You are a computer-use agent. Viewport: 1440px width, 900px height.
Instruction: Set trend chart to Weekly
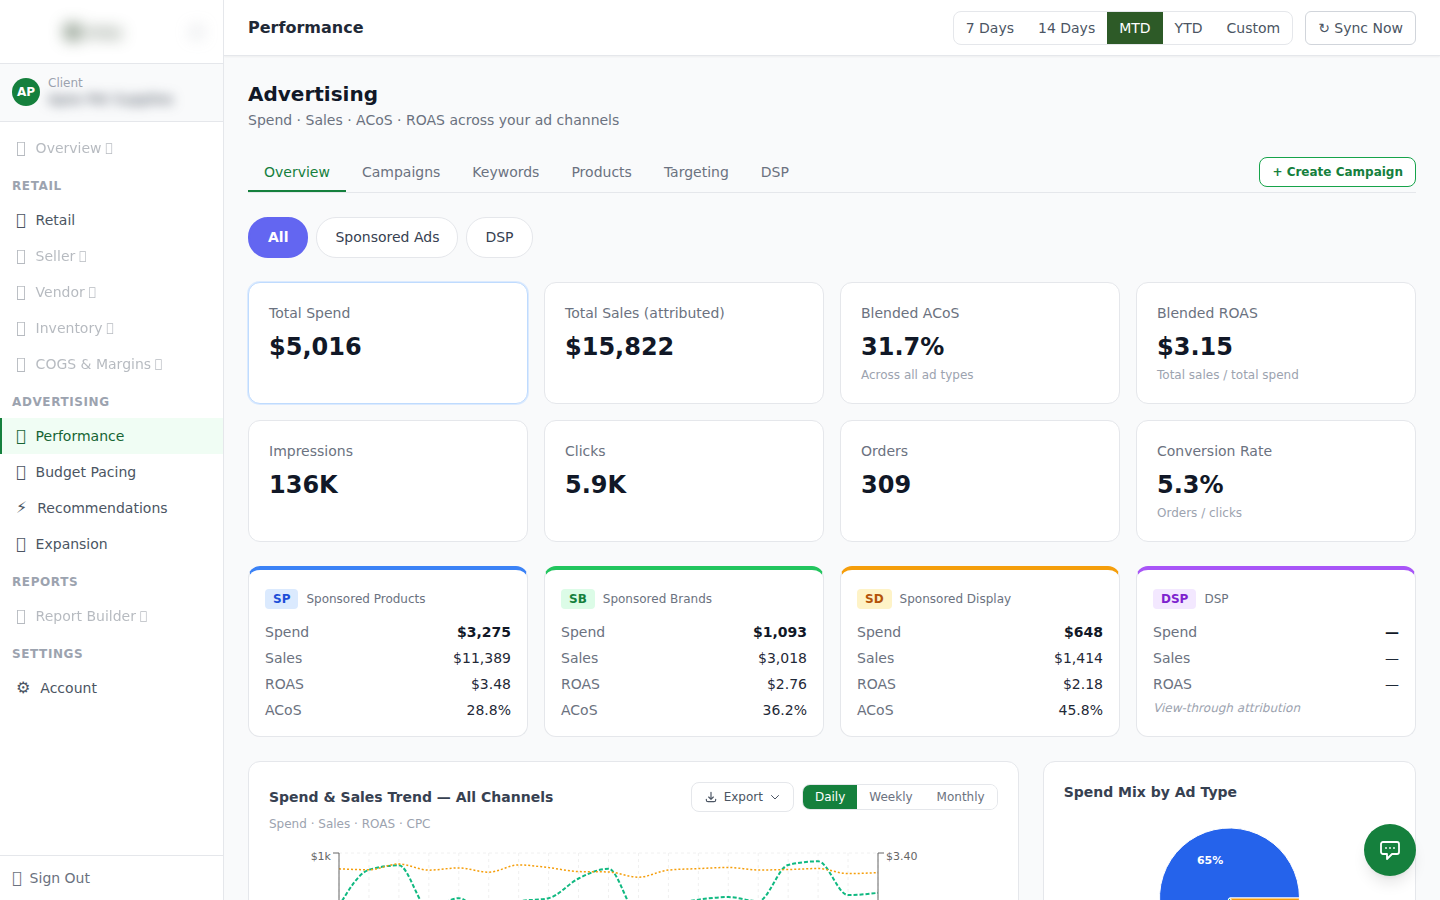click(890, 797)
